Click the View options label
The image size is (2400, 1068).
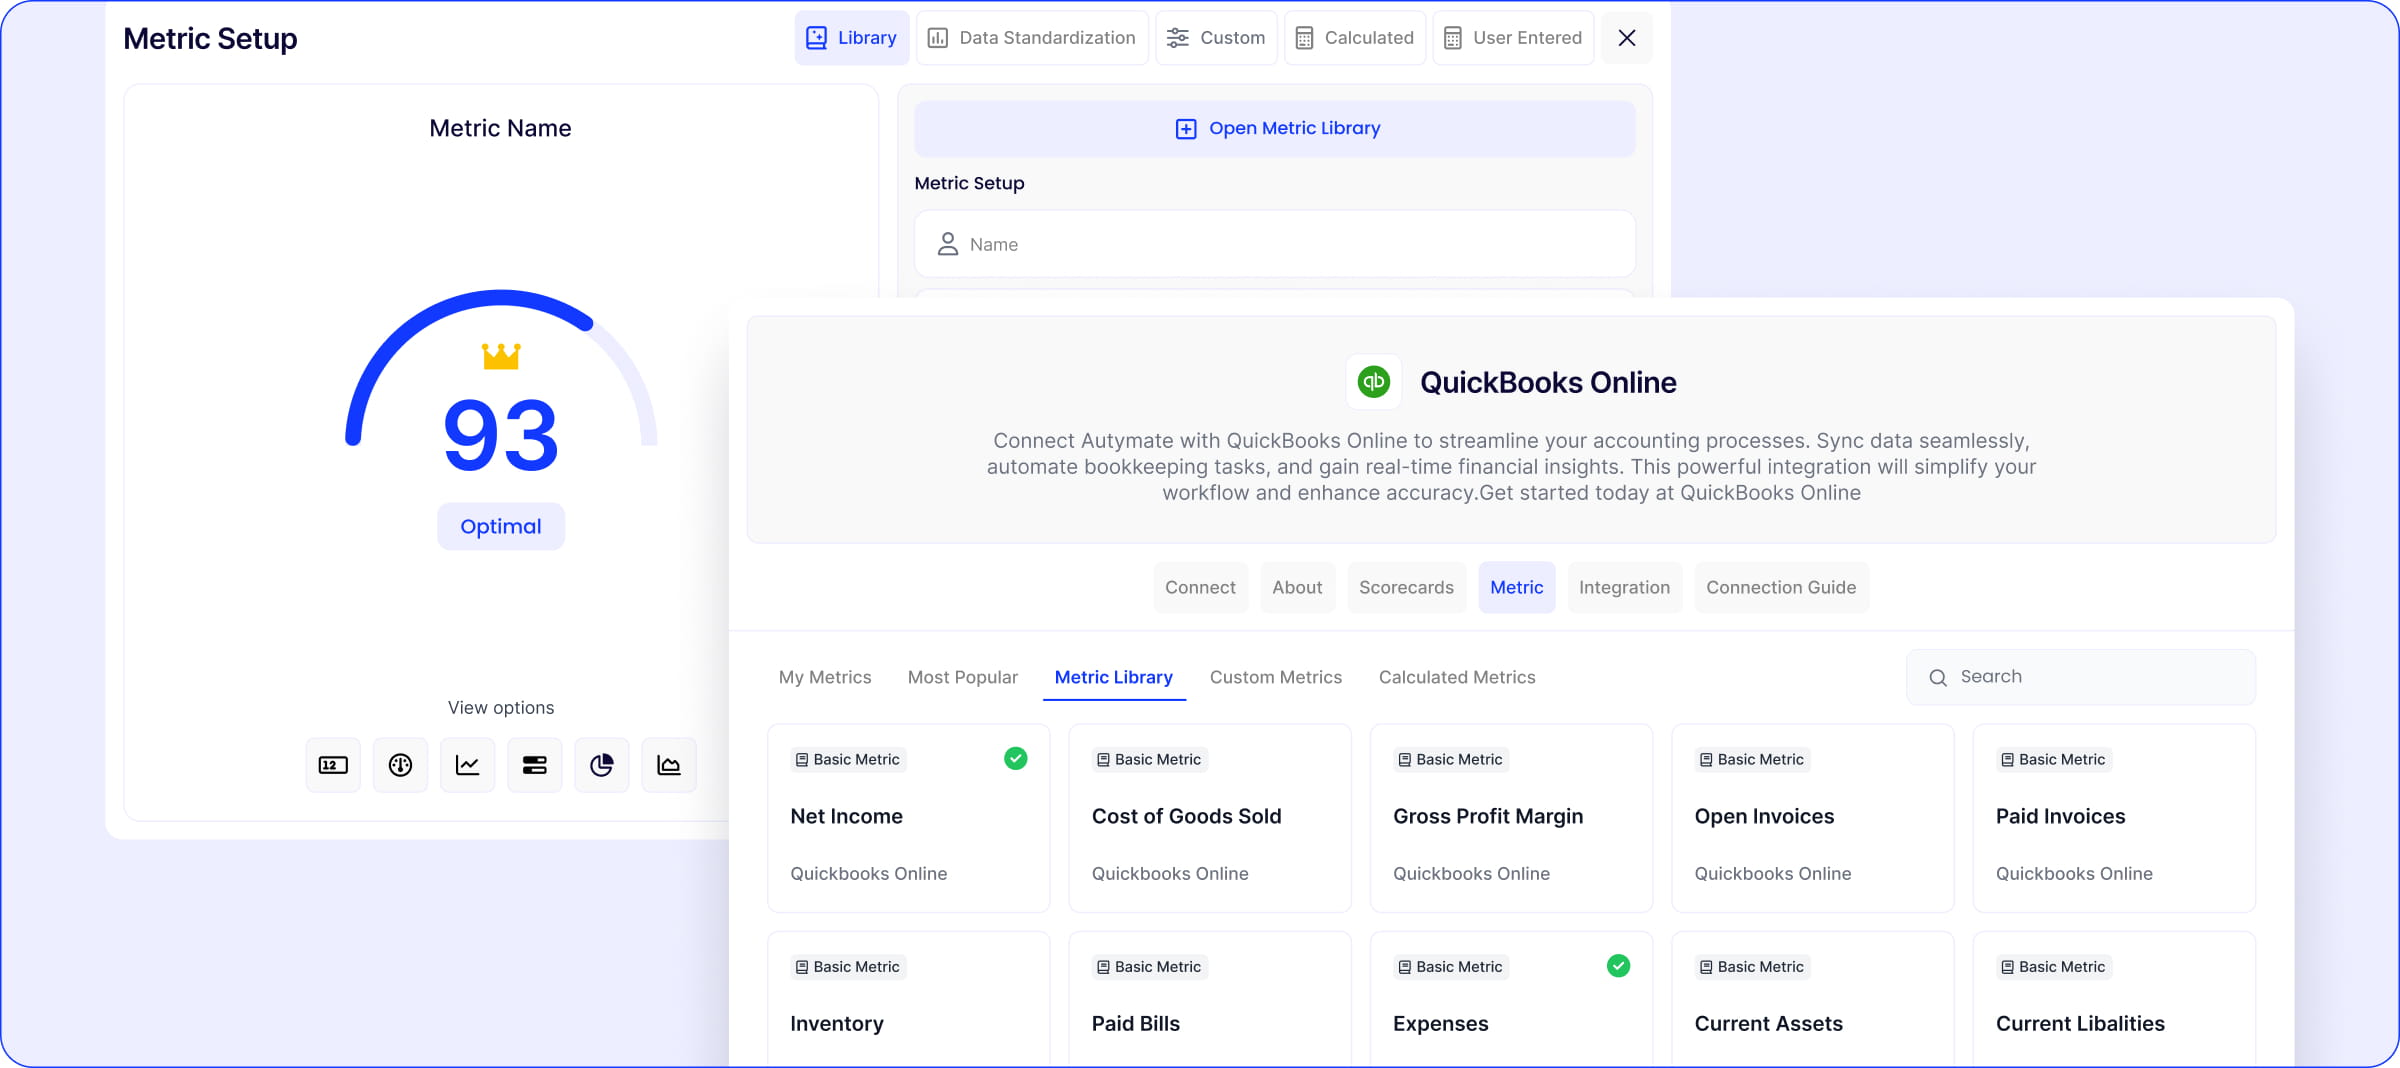click(x=501, y=708)
